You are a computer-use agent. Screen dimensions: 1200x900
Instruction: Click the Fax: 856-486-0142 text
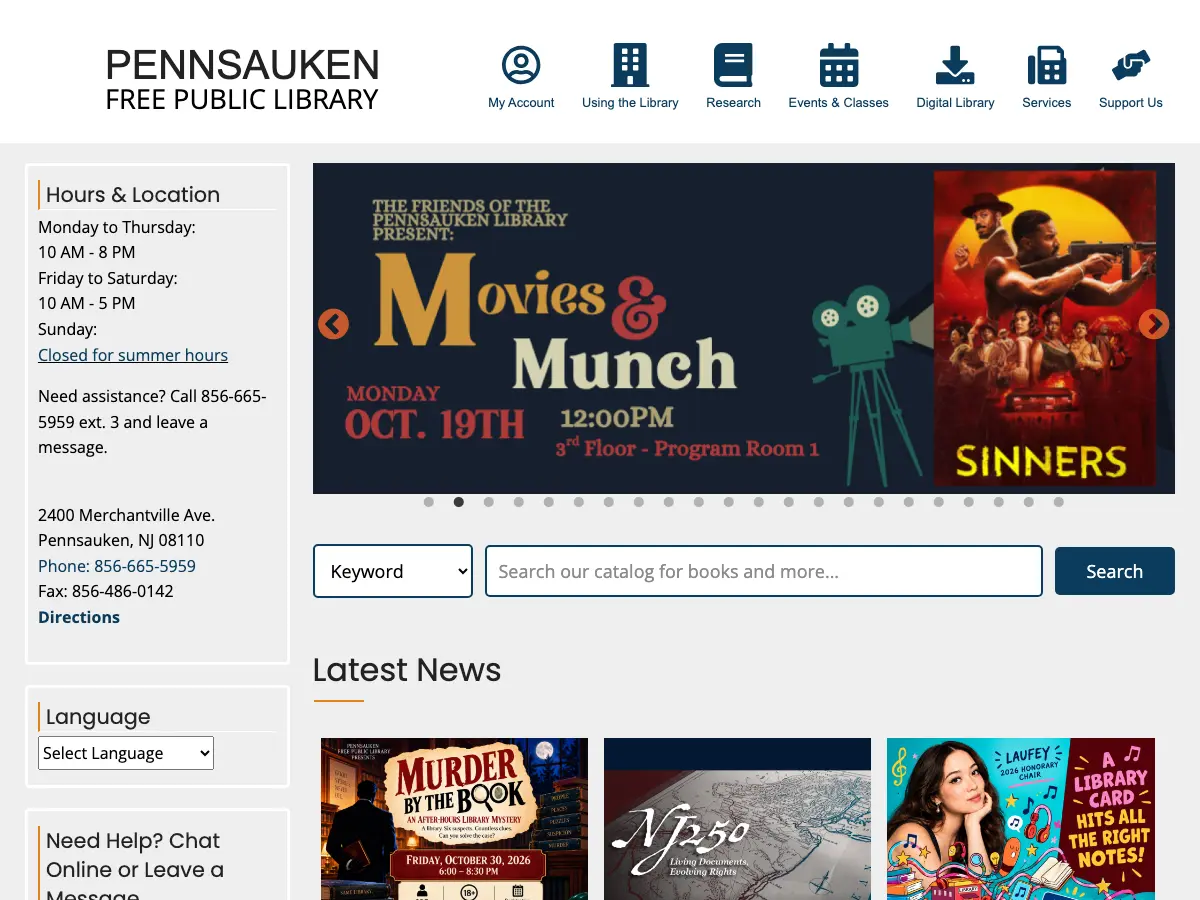click(106, 591)
